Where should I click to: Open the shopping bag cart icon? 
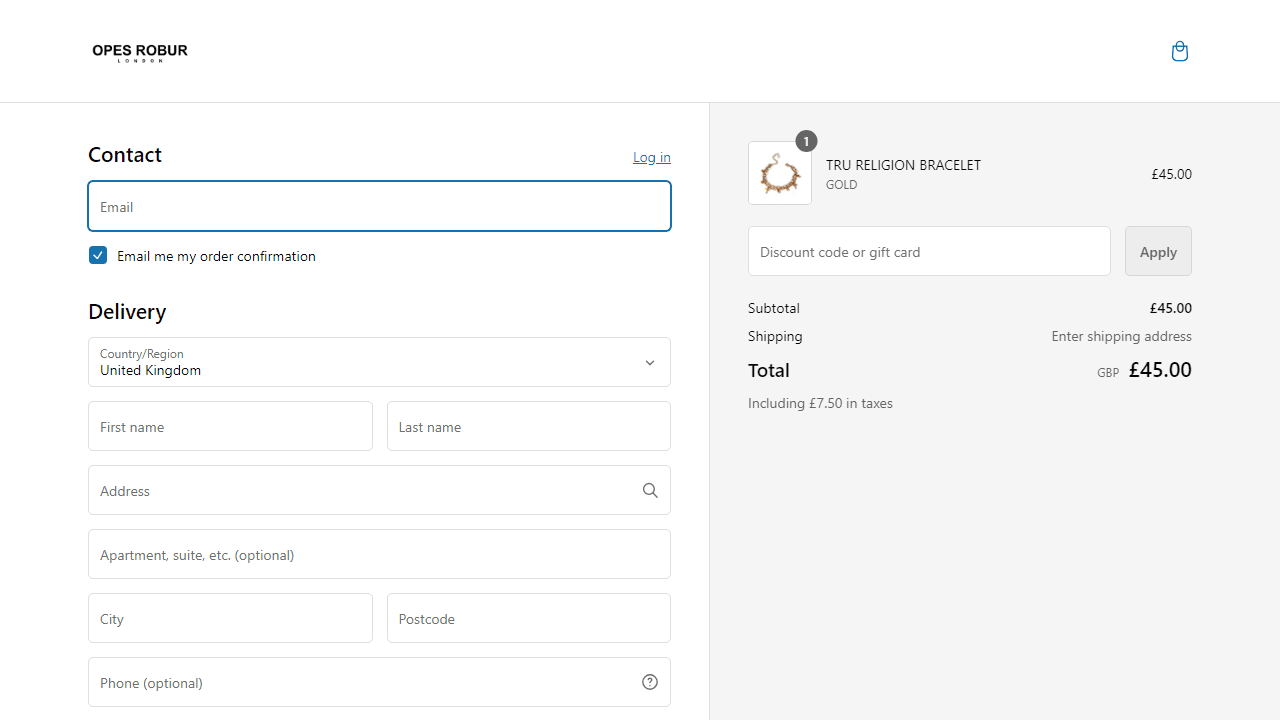(1180, 51)
